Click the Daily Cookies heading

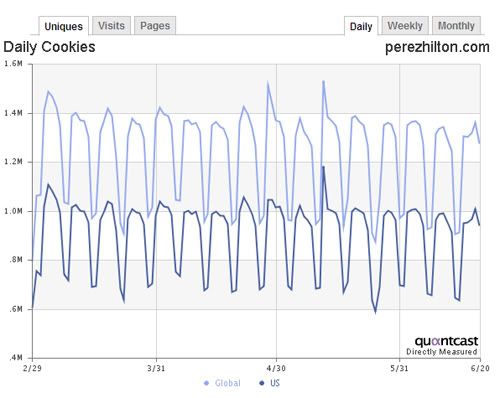click(49, 47)
